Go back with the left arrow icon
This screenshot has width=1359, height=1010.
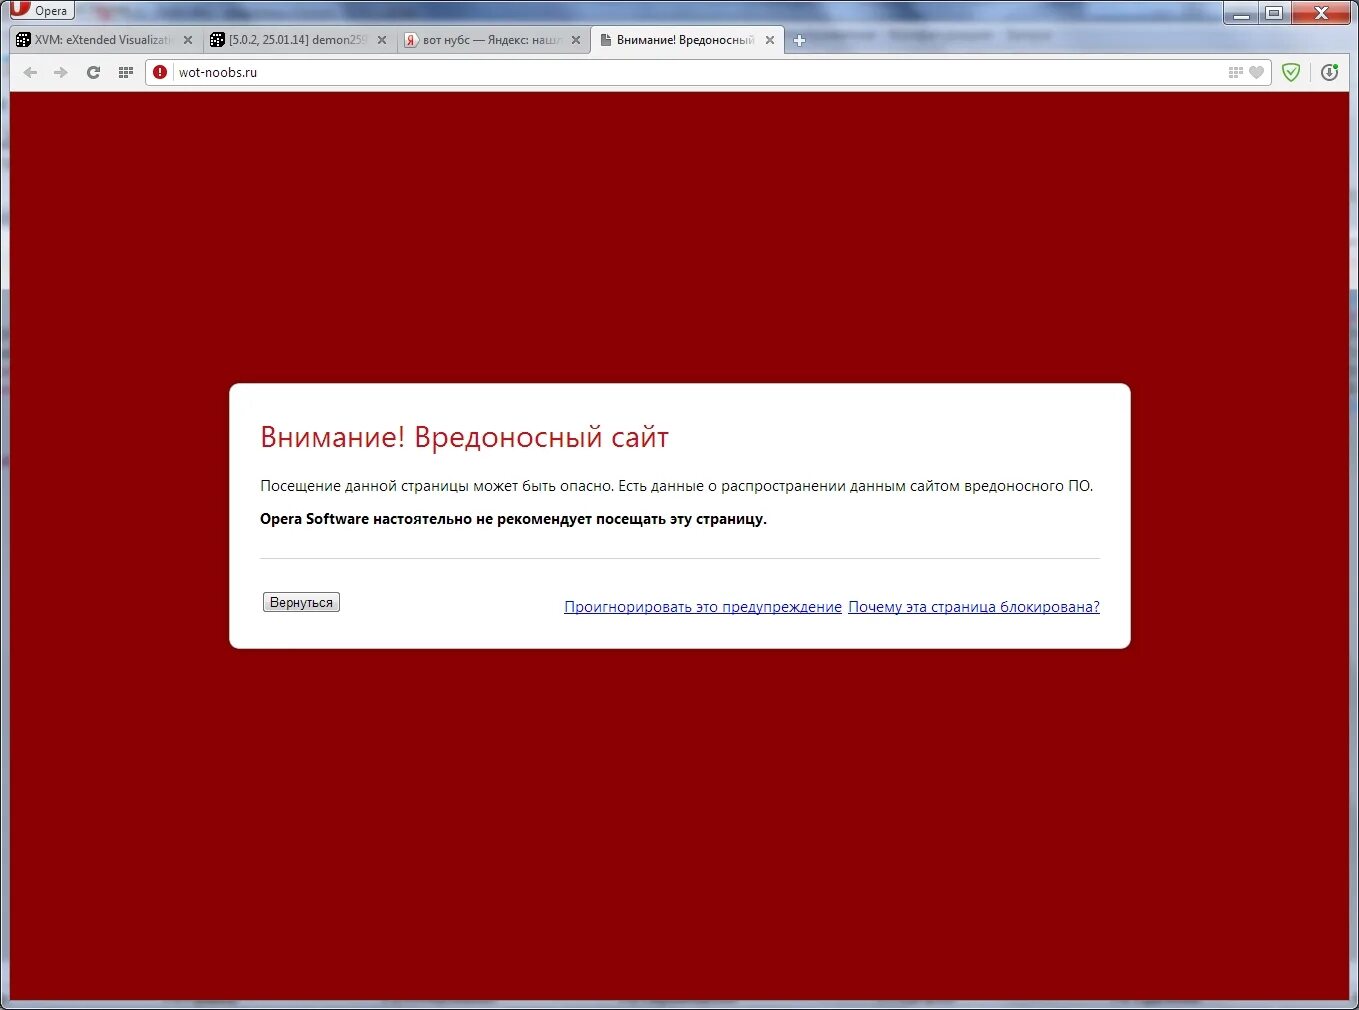[30, 72]
